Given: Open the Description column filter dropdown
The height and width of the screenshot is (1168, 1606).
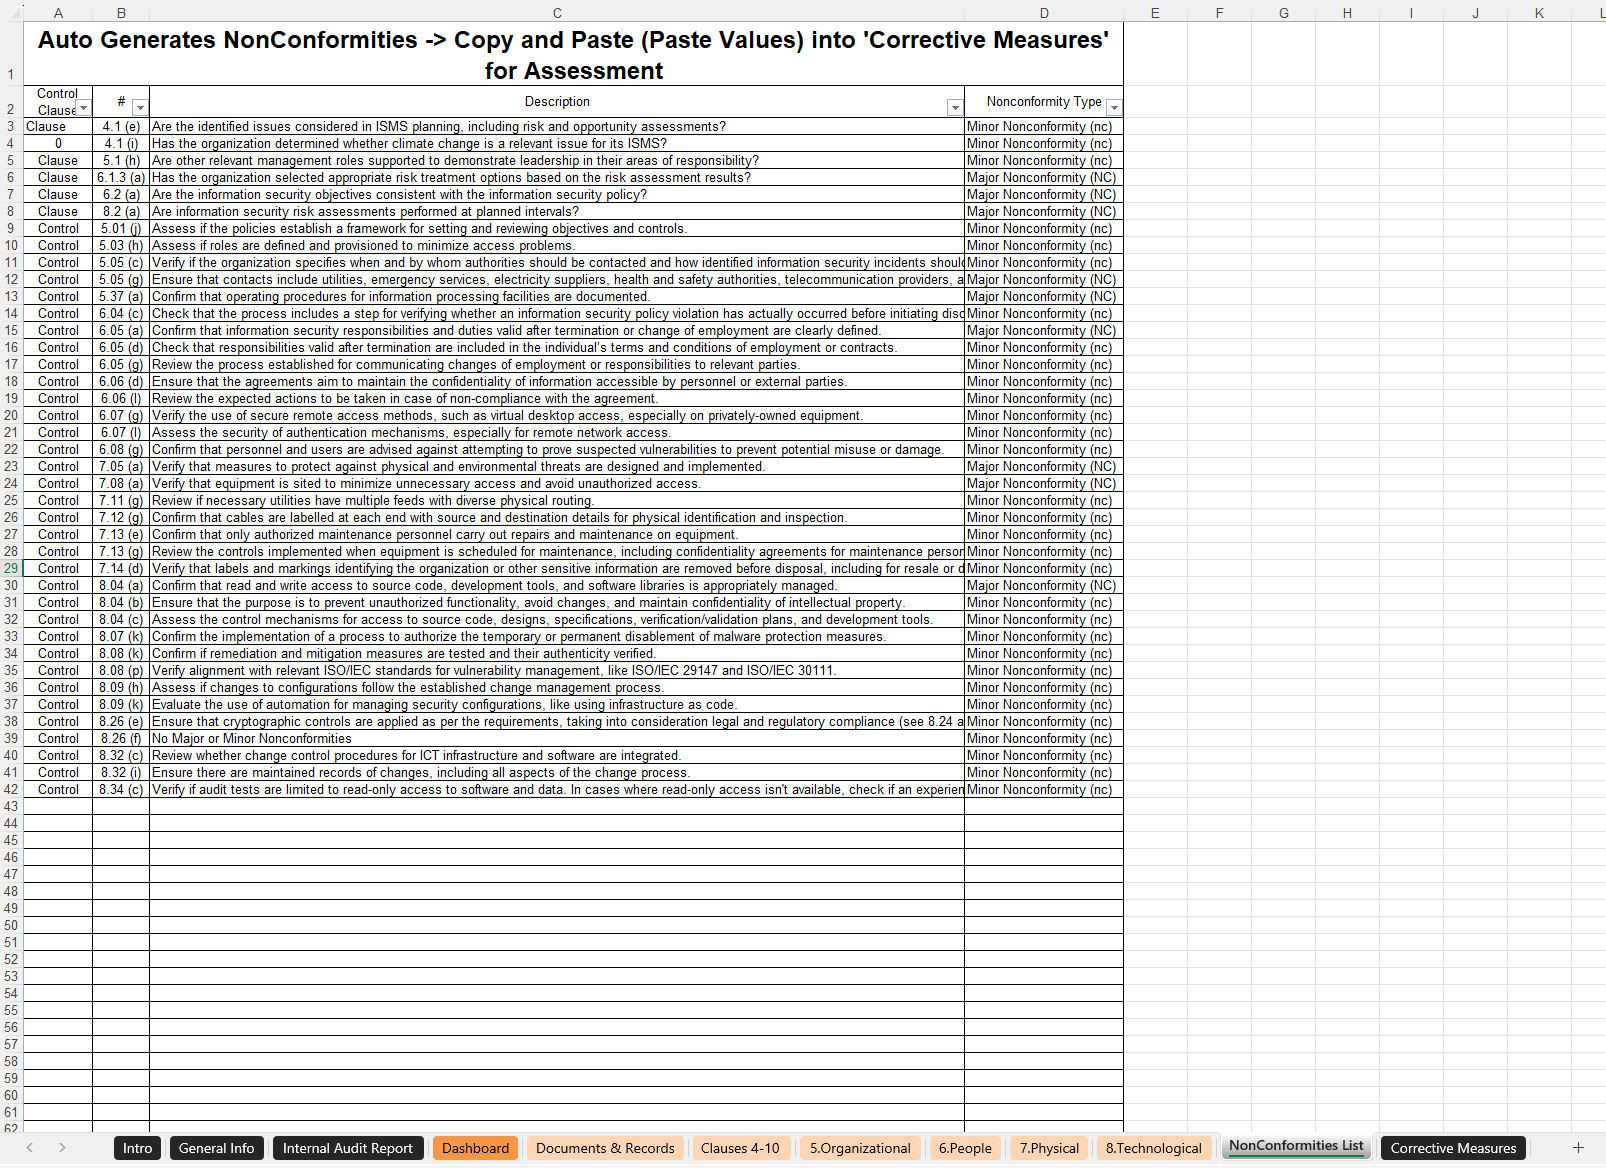Looking at the screenshot, I should (x=955, y=106).
